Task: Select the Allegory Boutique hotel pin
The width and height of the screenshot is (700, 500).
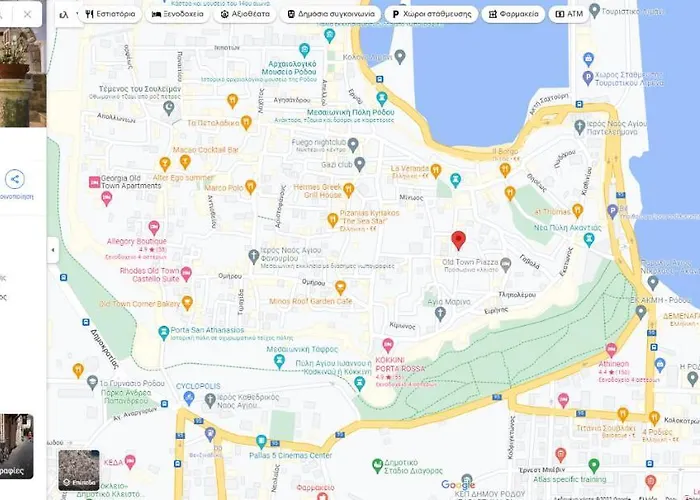Action: click(x=154, y=228)
